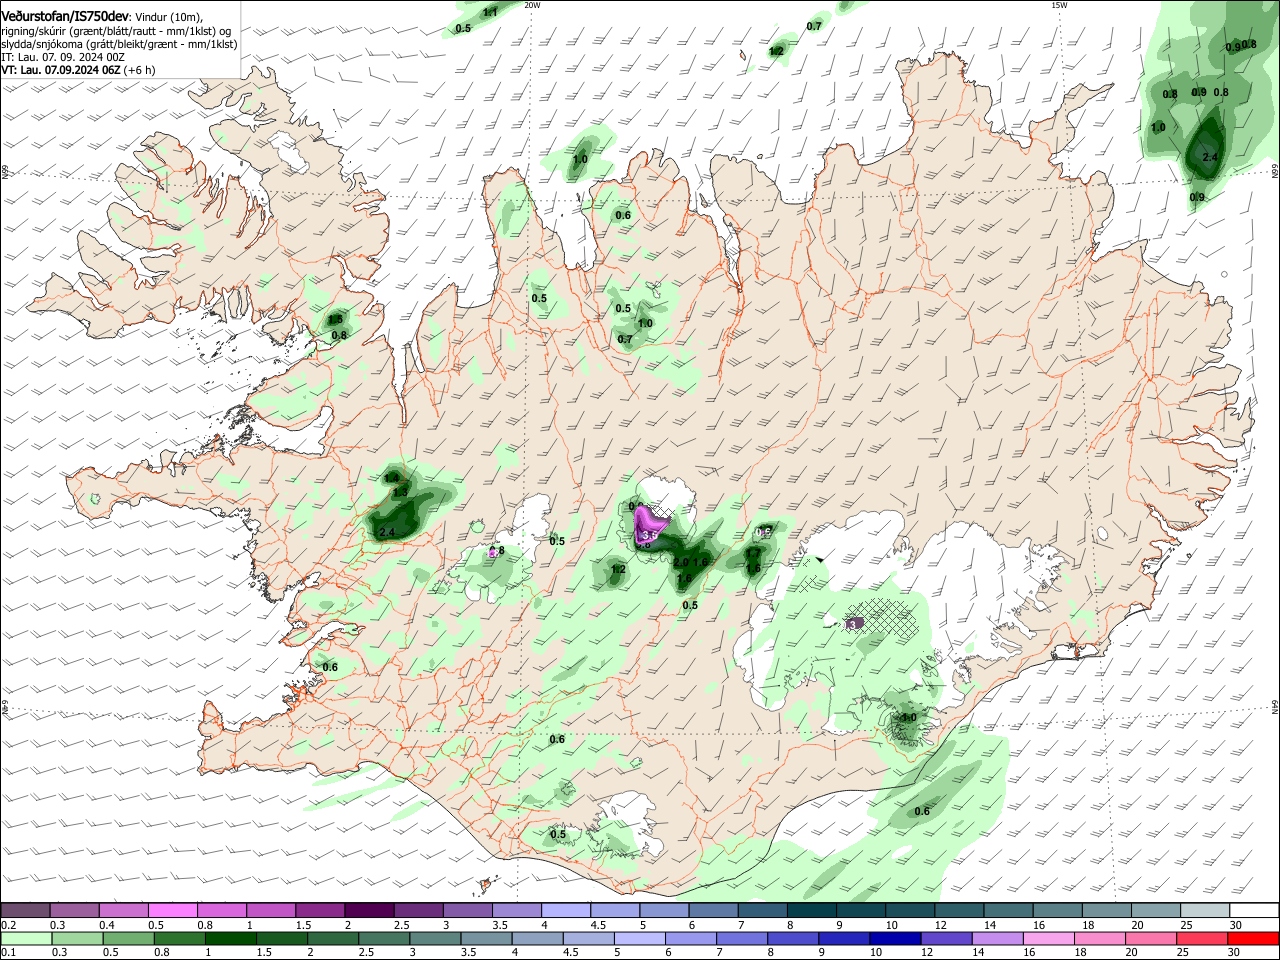The image size is (1280, 960).
Task: Pick the pale green 0.1 rain legend swatch
Action: tap(25, 939)
